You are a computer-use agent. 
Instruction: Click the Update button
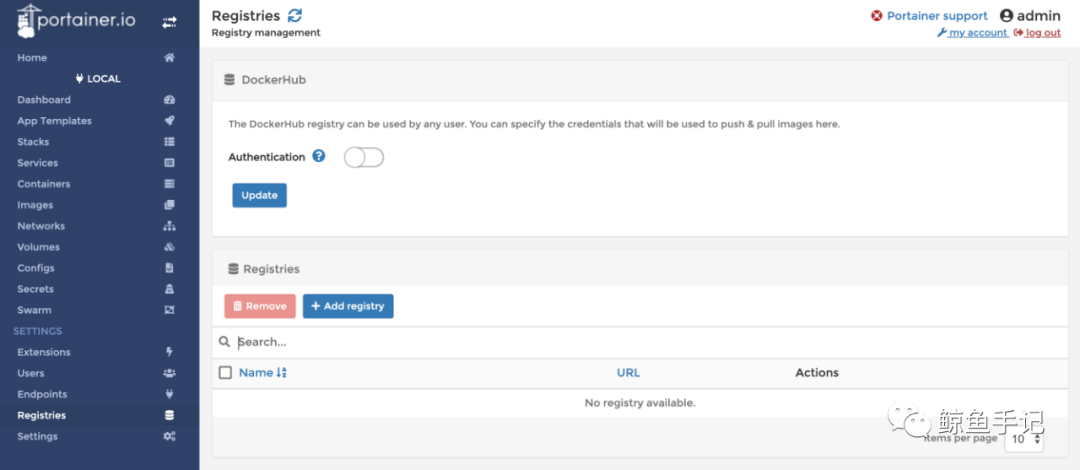[x=259, y=195]
